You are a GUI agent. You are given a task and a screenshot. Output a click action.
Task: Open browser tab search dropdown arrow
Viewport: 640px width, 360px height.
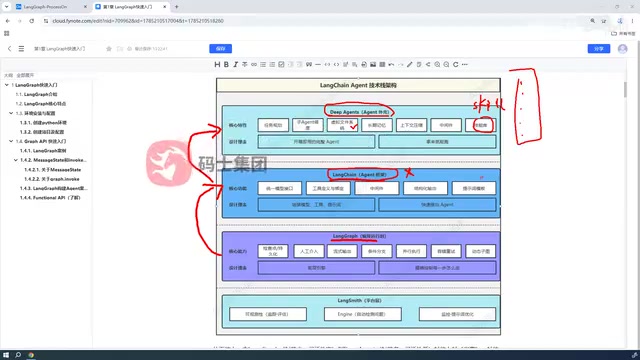7,7
